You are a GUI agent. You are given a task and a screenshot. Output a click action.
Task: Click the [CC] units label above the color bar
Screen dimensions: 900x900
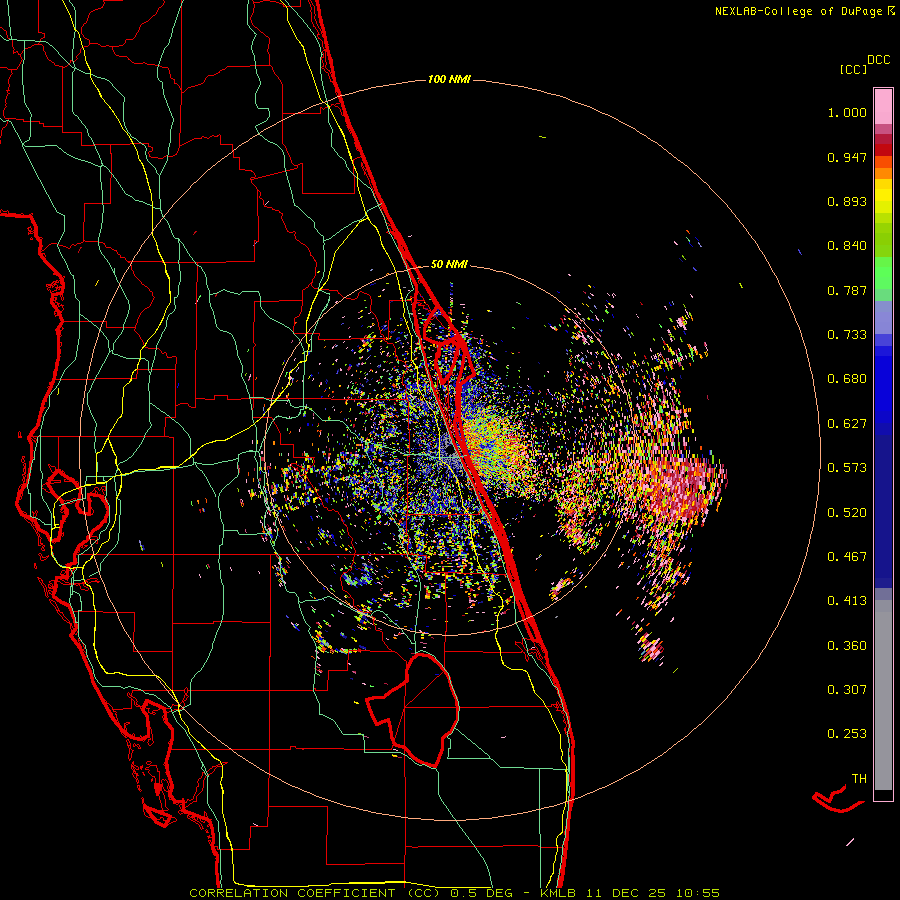854,69
